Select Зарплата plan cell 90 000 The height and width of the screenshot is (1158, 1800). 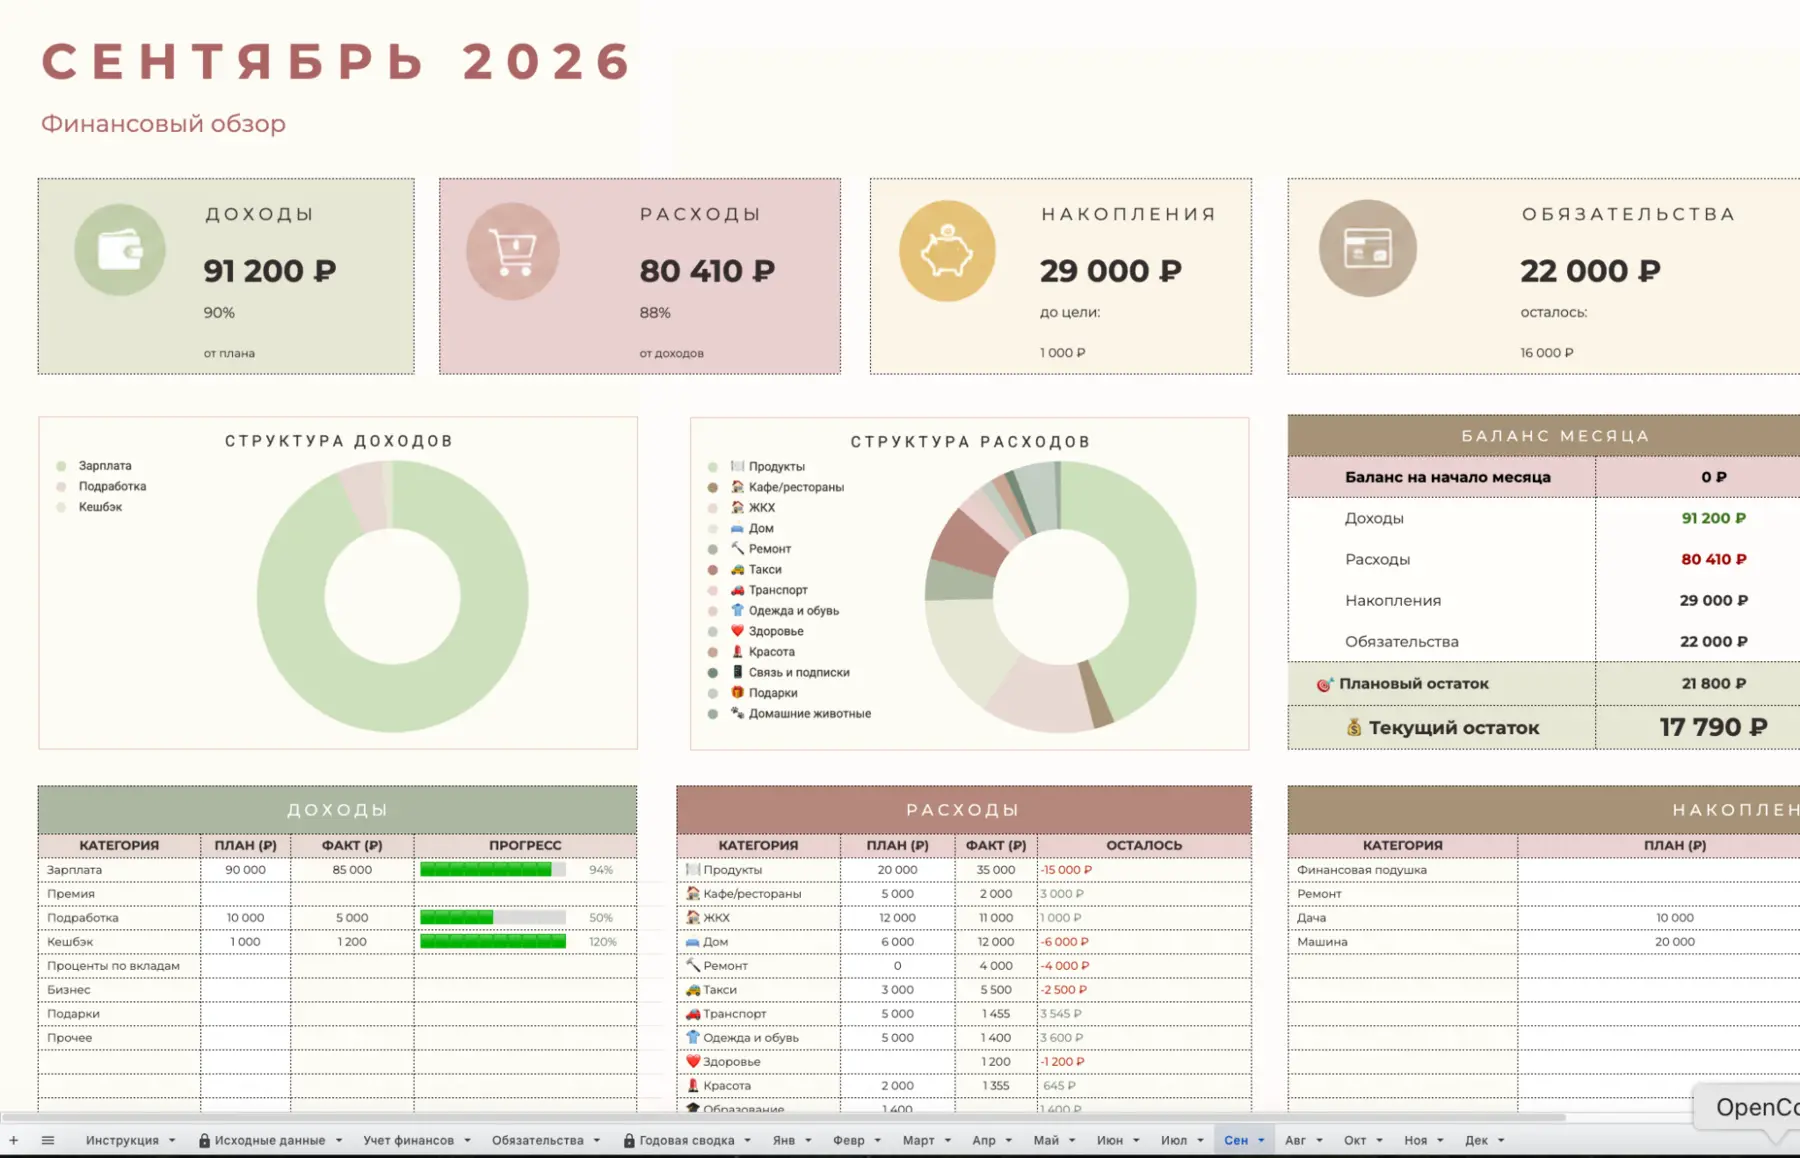[245, 870]
